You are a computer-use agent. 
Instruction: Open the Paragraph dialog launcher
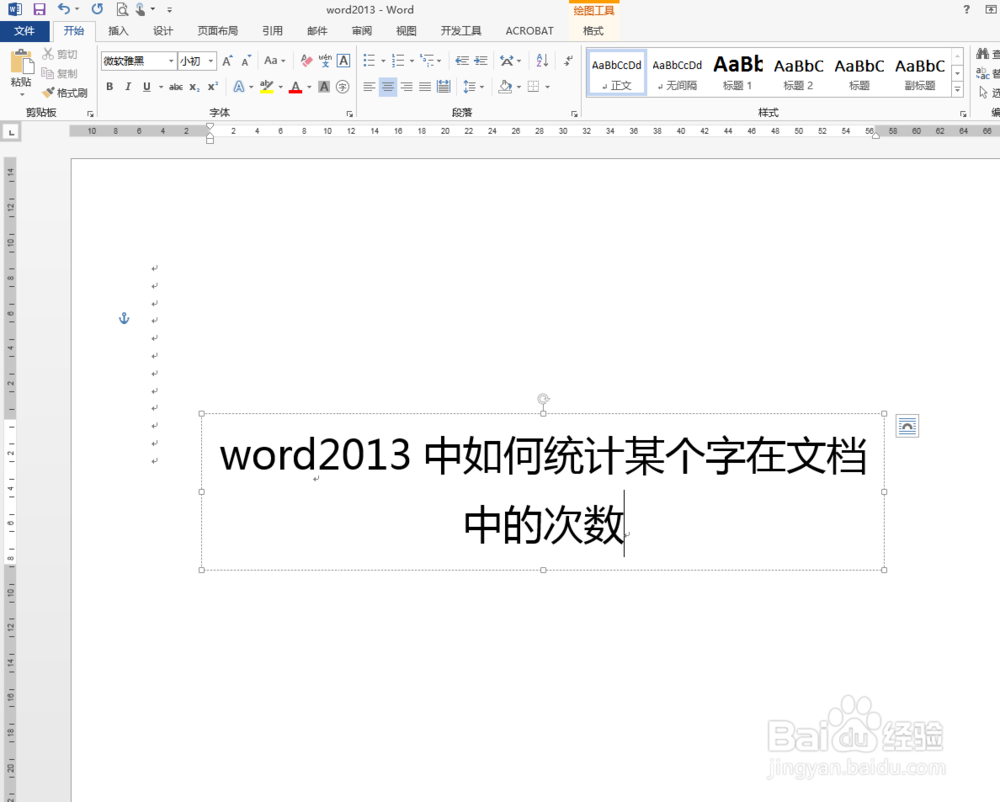574,113
